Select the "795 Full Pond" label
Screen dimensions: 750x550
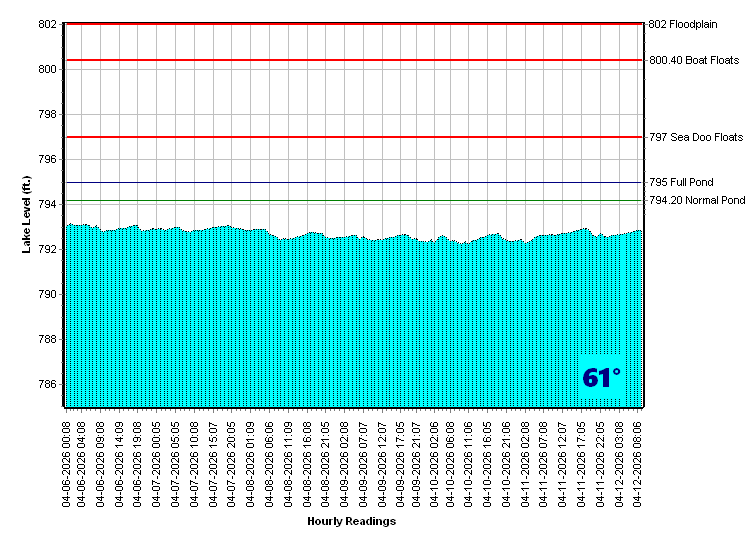[679, 183]
